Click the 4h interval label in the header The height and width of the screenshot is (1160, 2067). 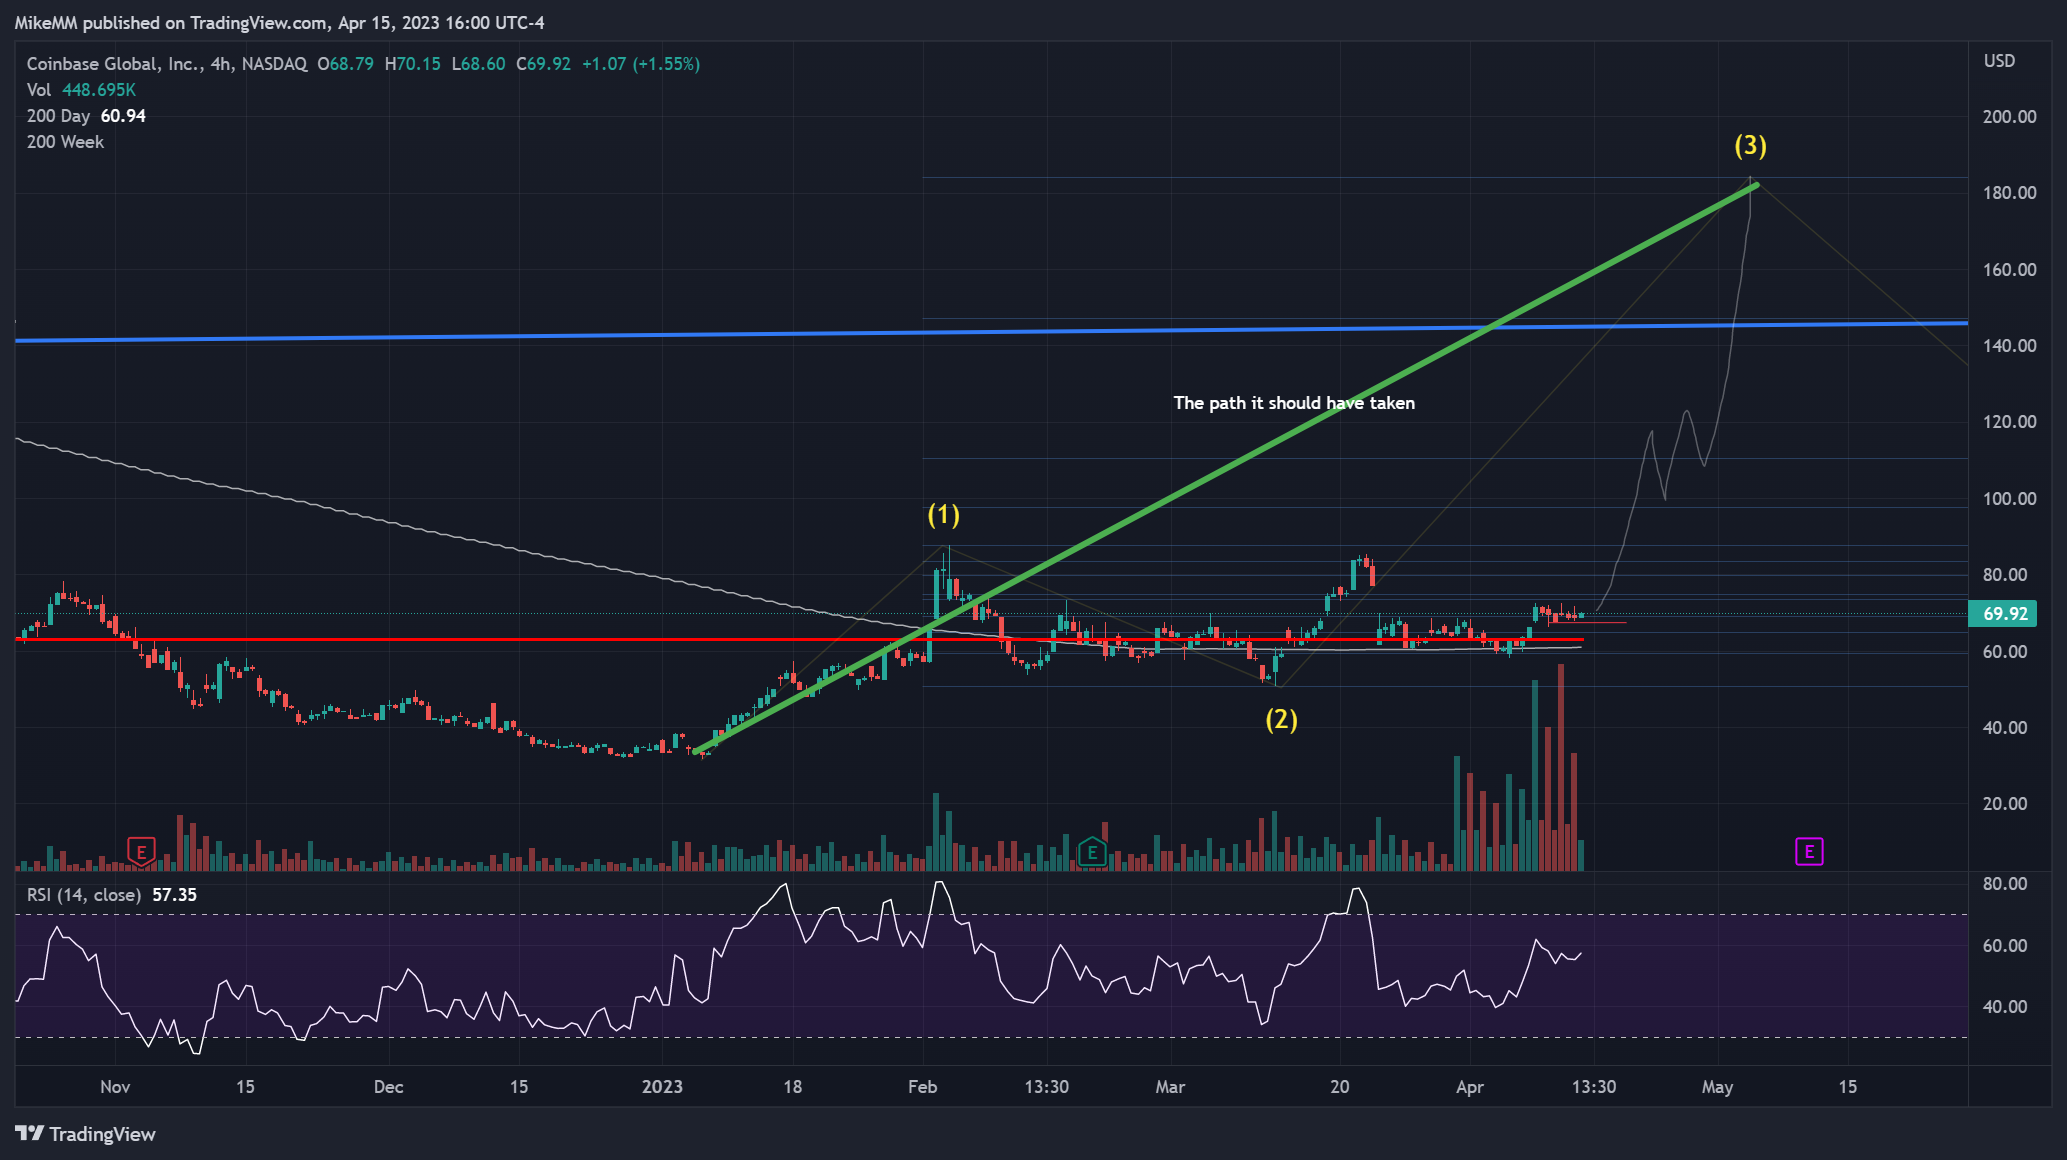click(221, 64)
